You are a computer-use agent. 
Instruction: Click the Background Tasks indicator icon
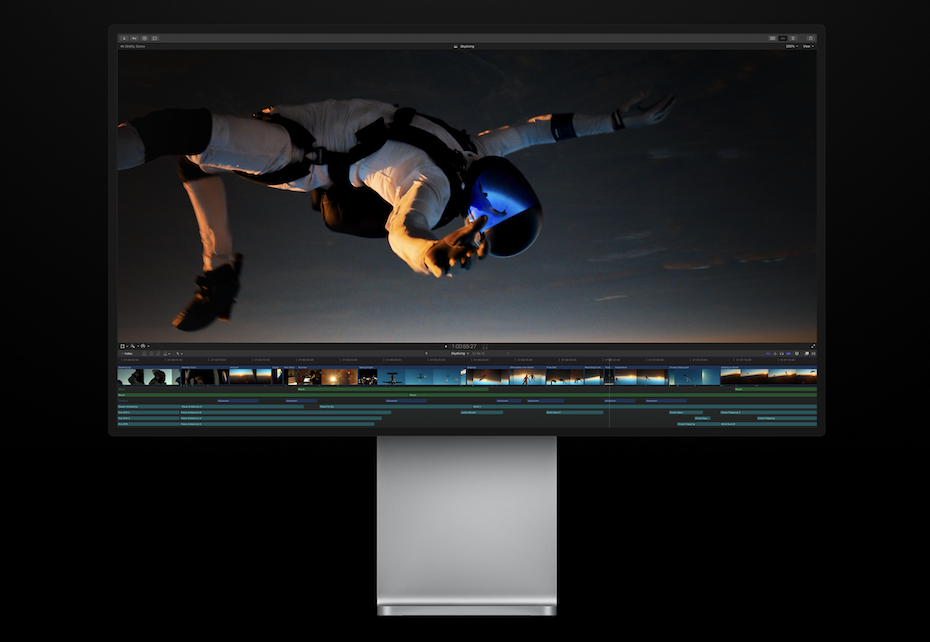(x=145, y=38)
